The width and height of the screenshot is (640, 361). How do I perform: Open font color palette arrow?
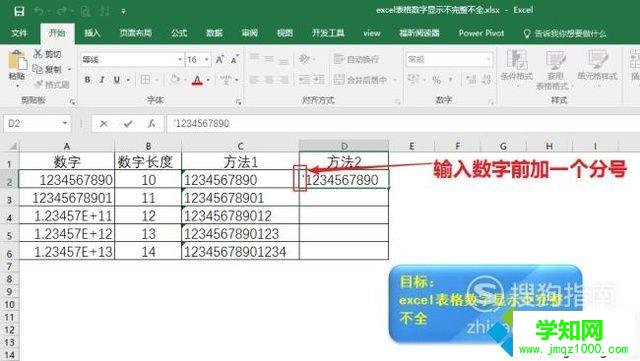tap(208, 80)
